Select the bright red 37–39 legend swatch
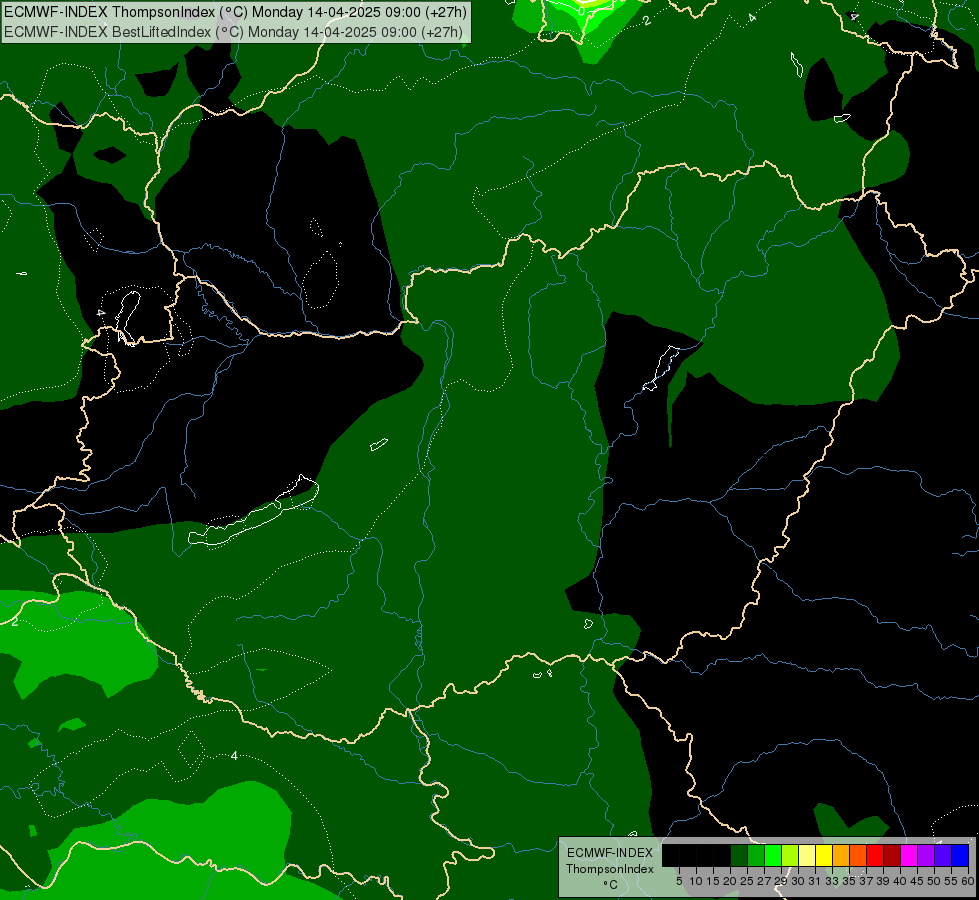979x900 pixels. [875, 855]
